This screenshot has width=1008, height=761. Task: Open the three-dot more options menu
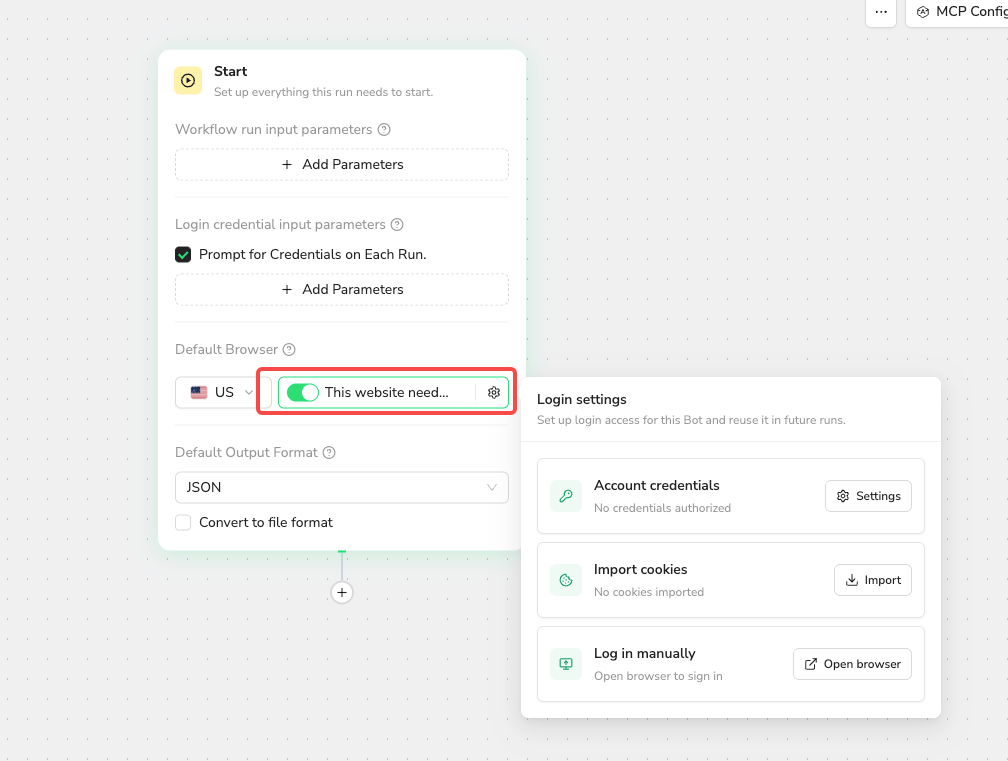[x=881, y=12]
